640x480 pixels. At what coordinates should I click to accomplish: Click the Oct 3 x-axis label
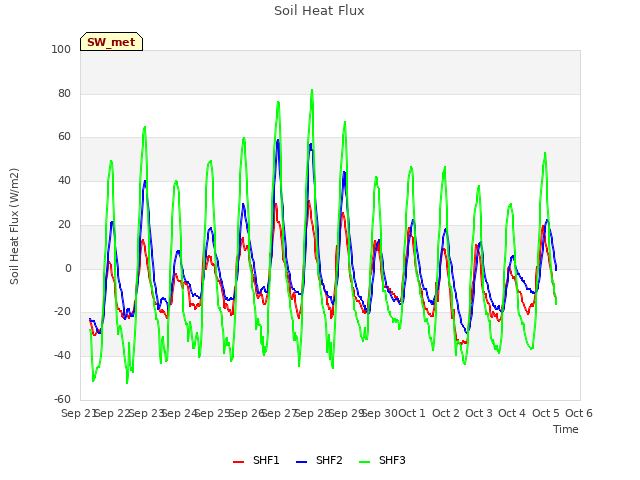479,413
